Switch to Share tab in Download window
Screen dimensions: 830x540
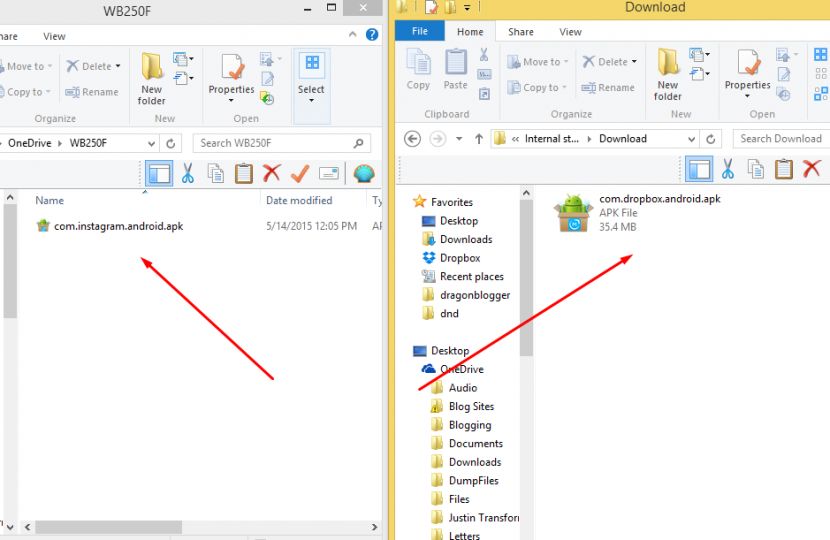tap(521, 32)
